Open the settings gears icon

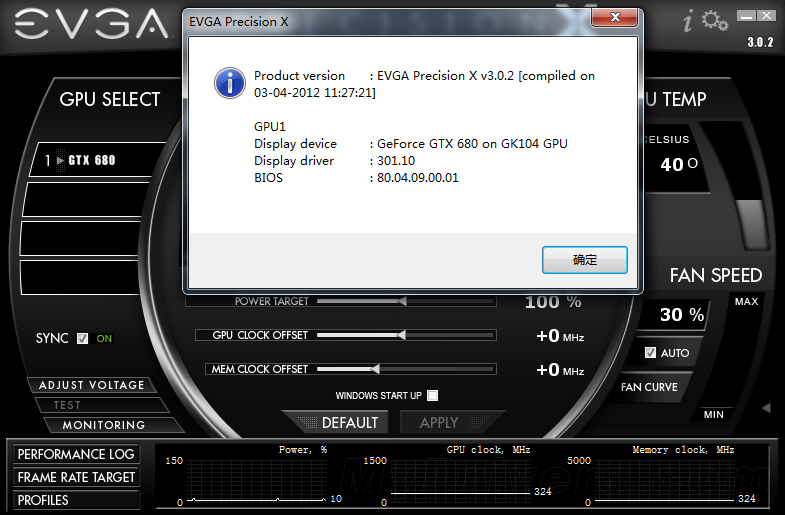point(714,21)
